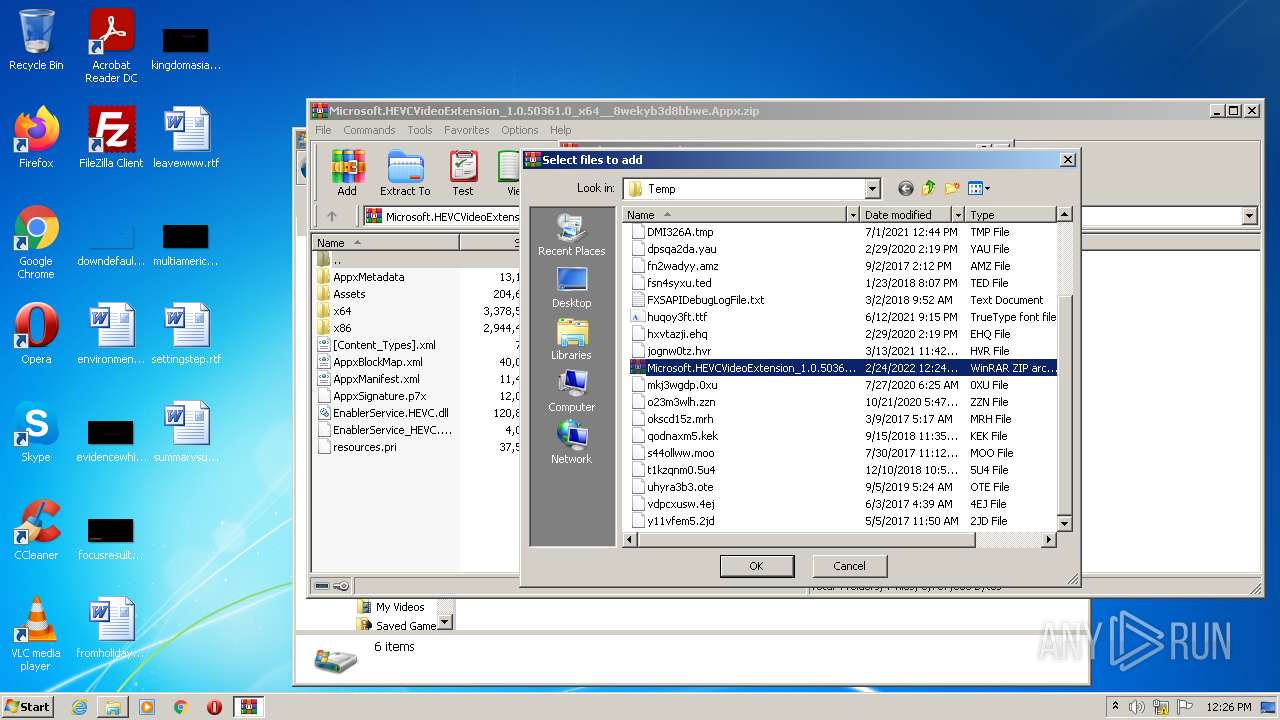Click the Type column header
1280x720 pixels.
tap(1010, 215)
